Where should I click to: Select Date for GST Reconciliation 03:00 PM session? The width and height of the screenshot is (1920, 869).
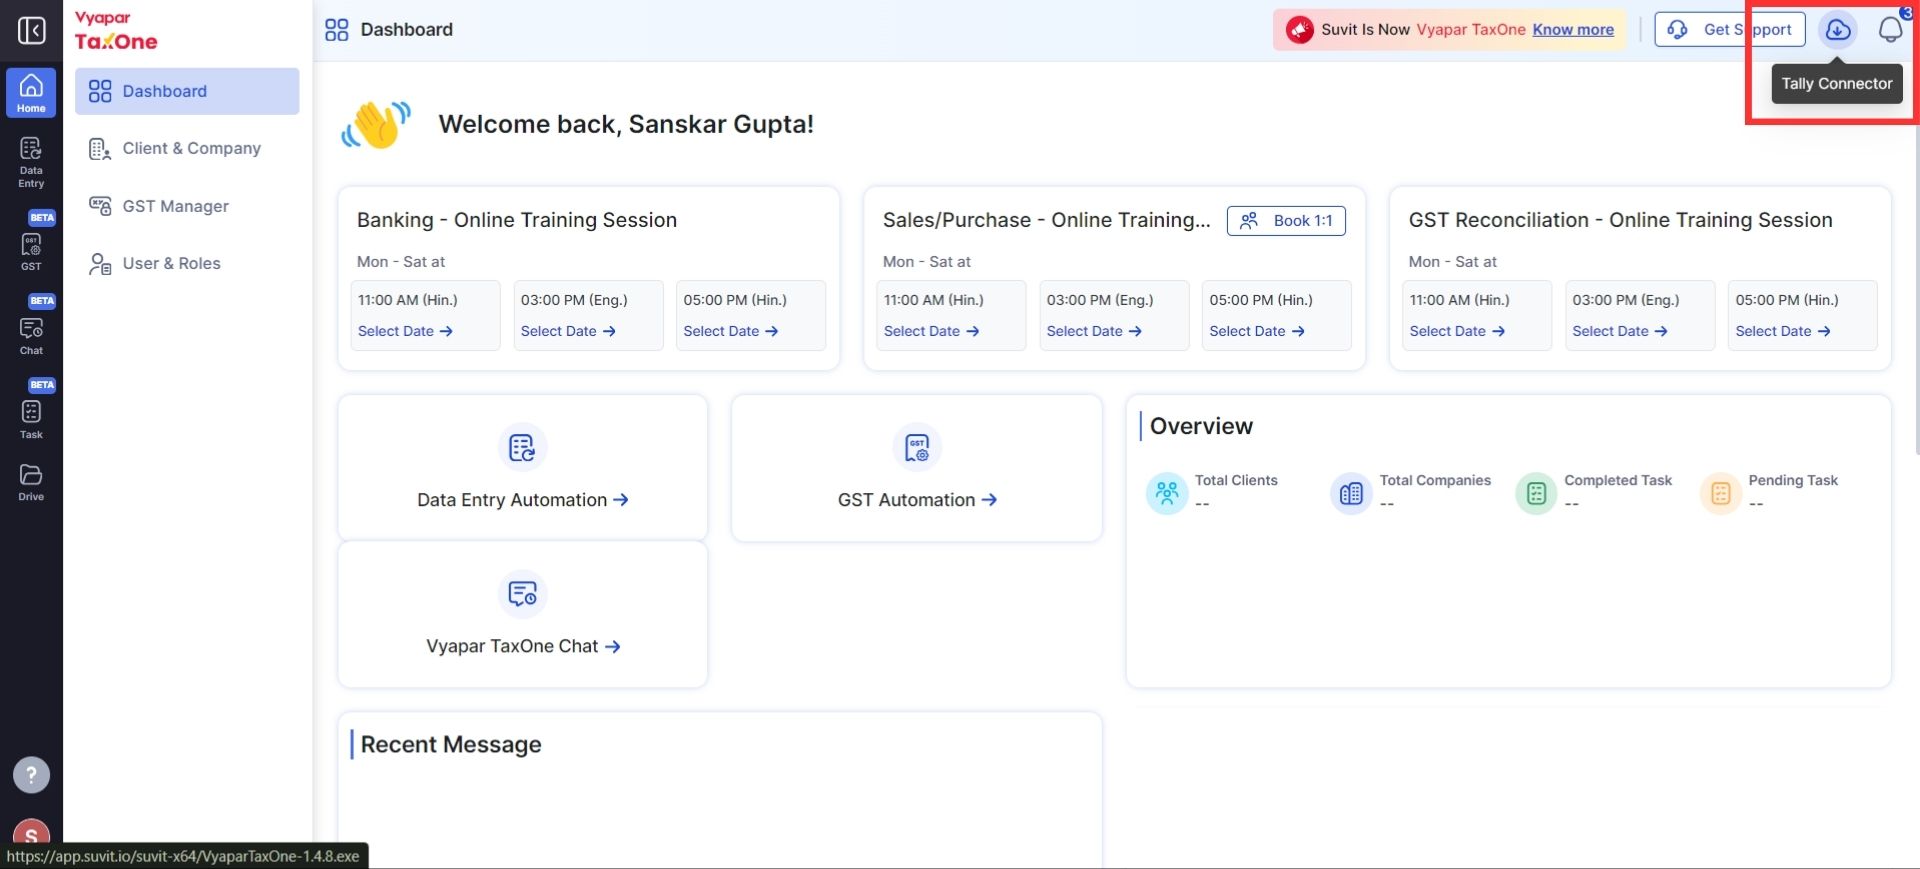(x=1620, y=331)
